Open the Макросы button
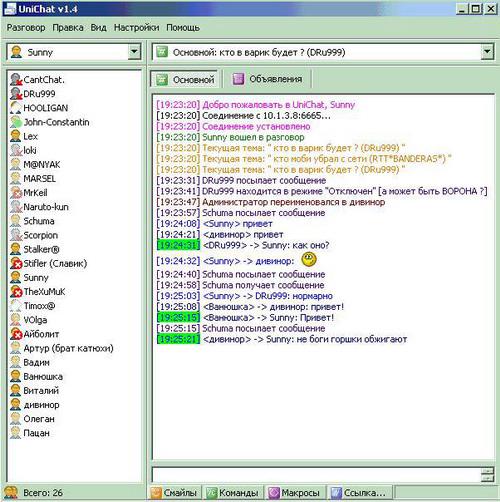Screen dimensions: 500x502 [295, 492]
